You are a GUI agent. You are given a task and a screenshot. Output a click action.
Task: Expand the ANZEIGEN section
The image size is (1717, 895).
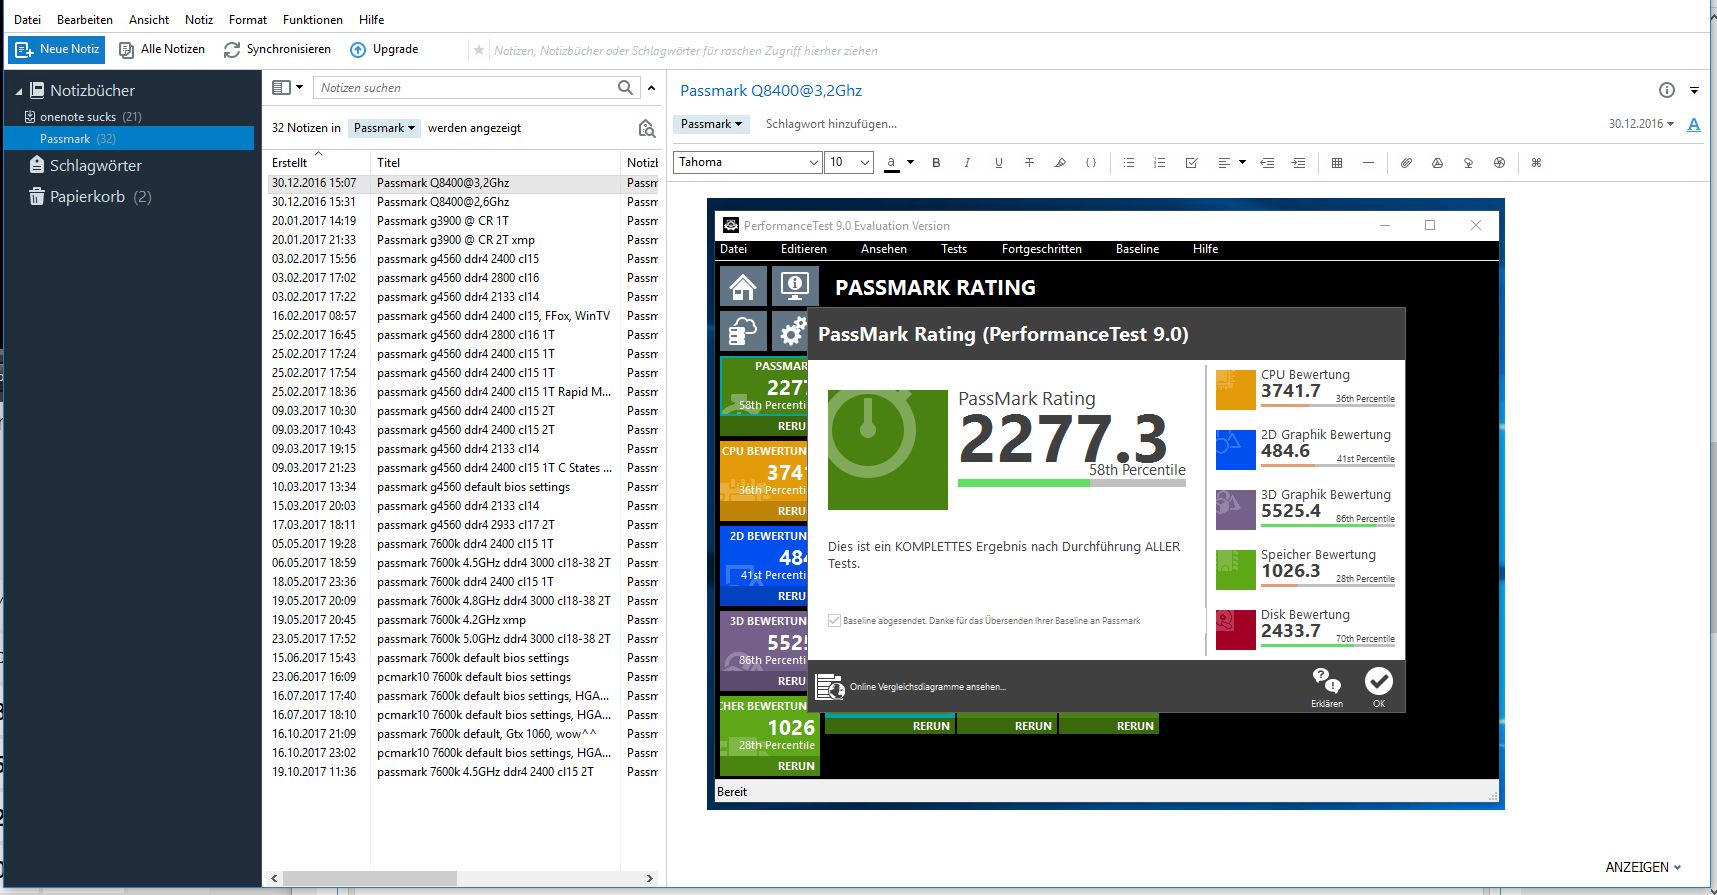click(1643, 867)
